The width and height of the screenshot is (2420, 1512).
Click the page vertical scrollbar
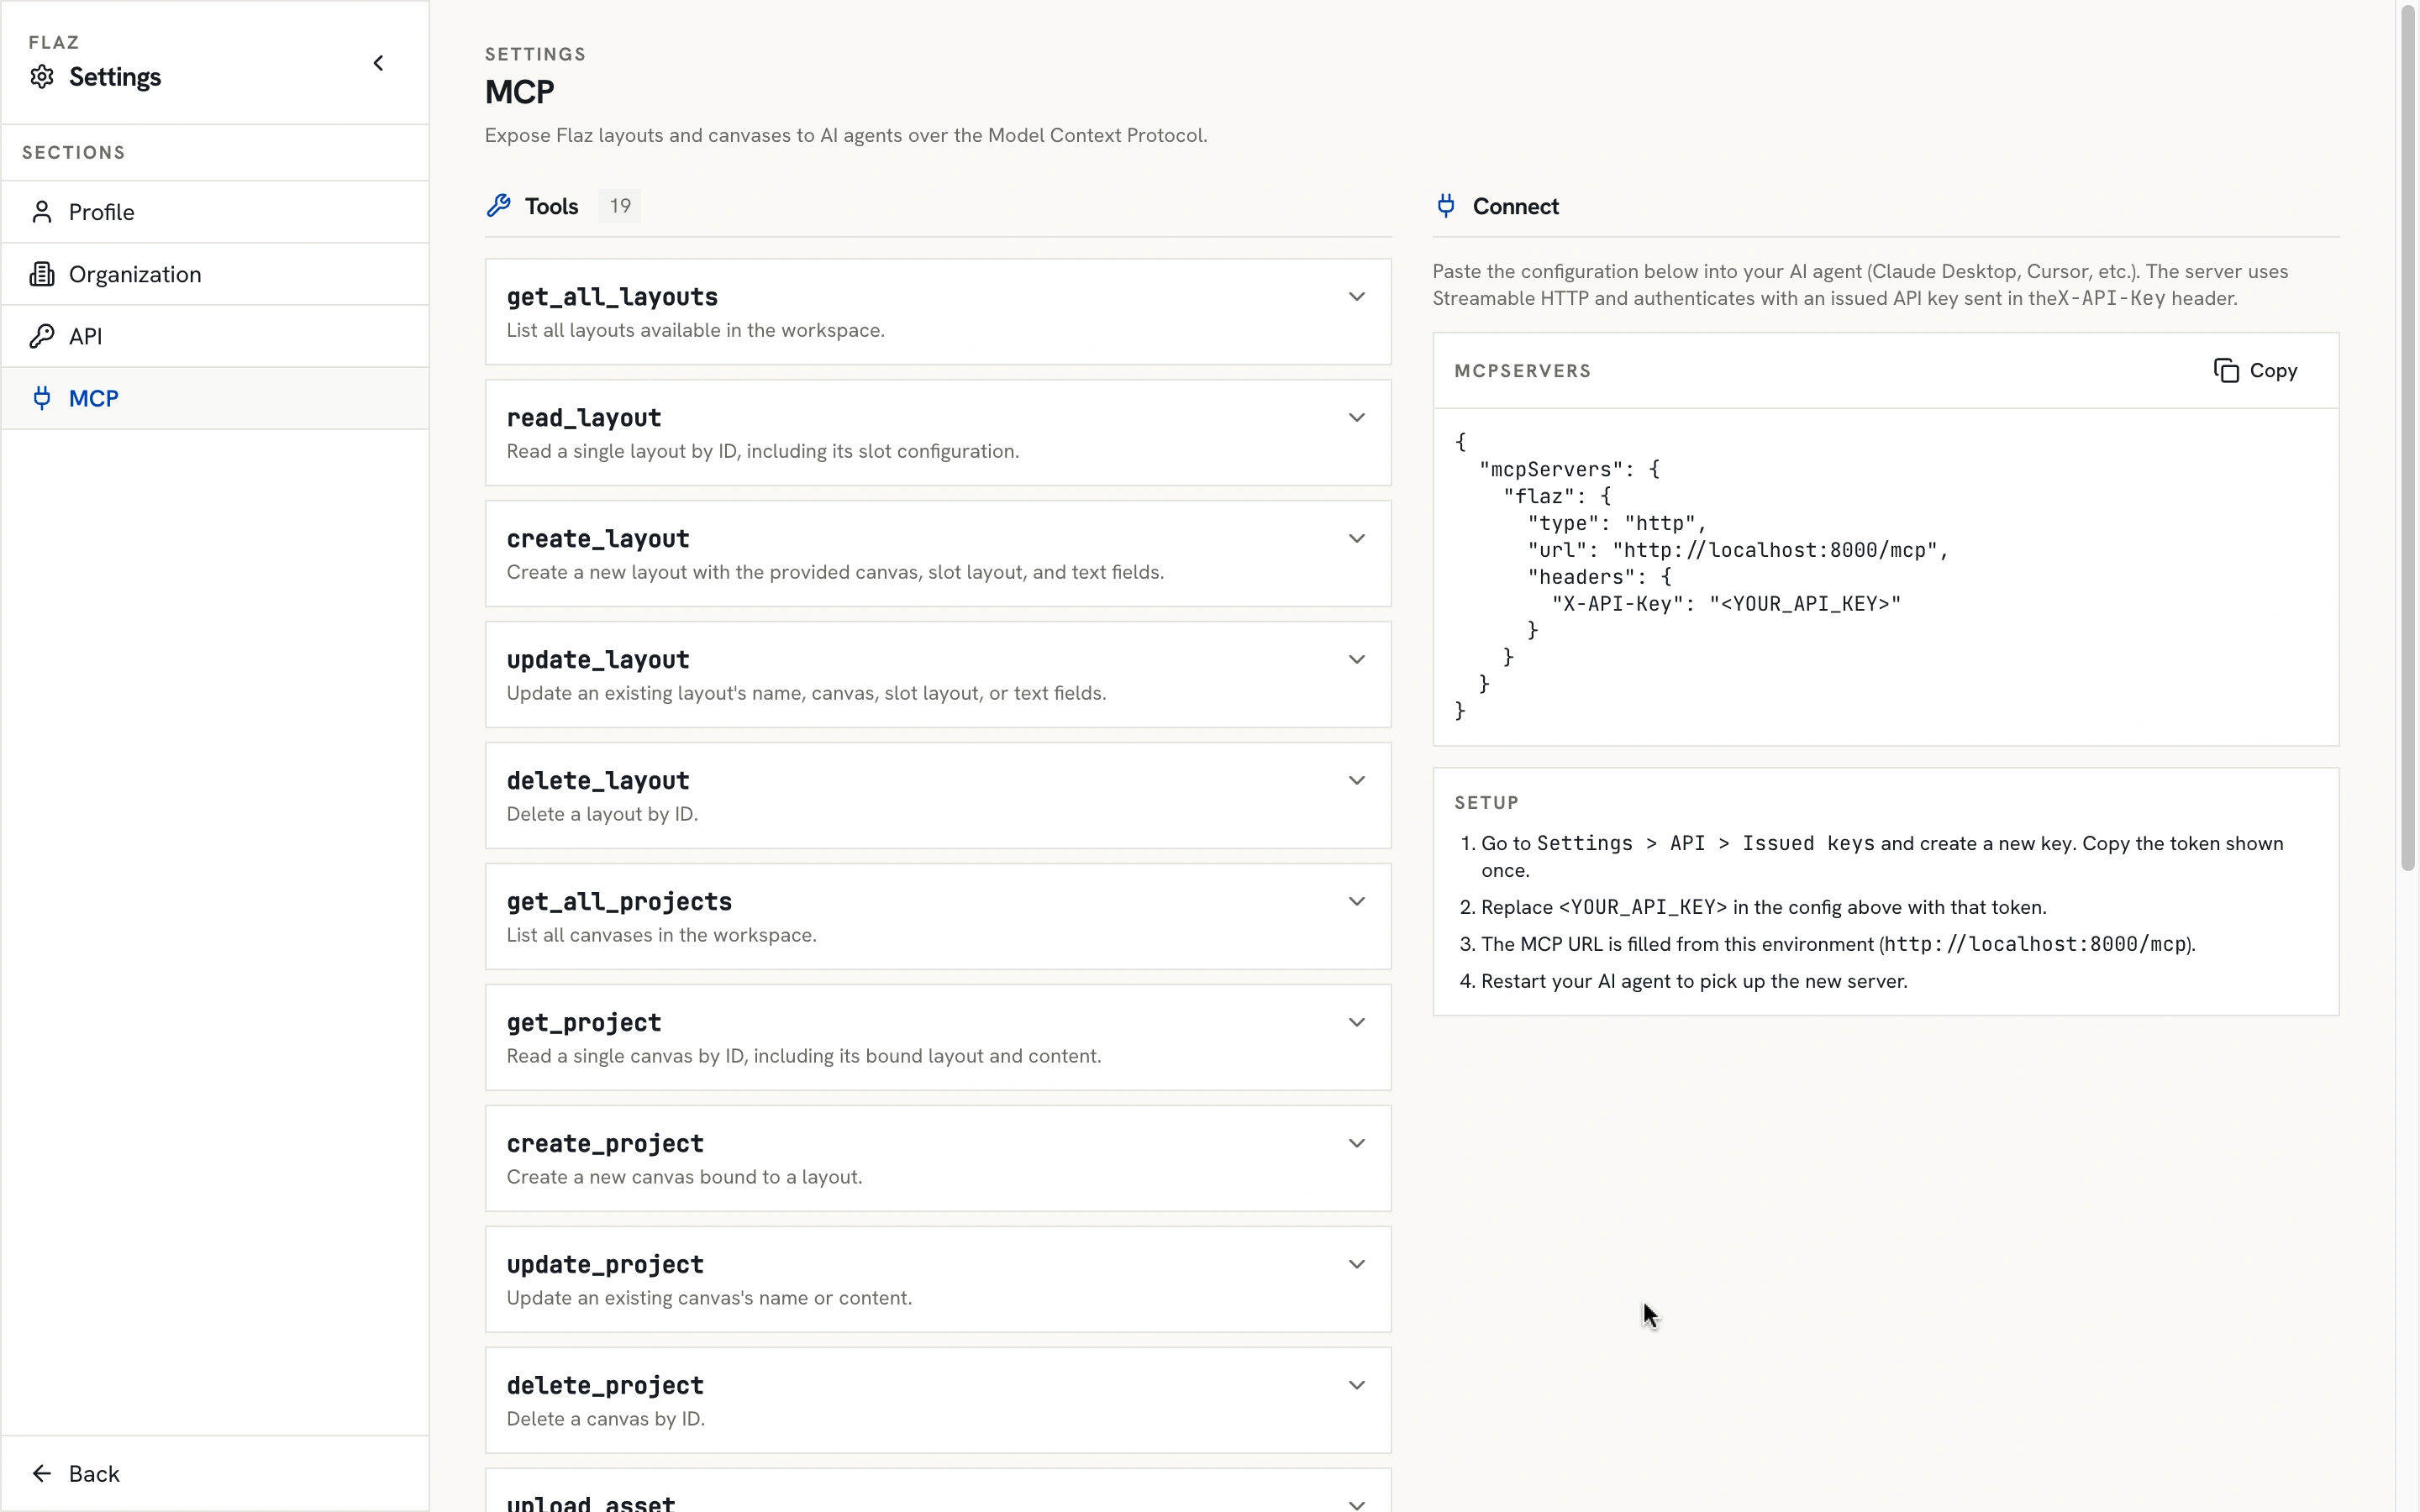2408,437
